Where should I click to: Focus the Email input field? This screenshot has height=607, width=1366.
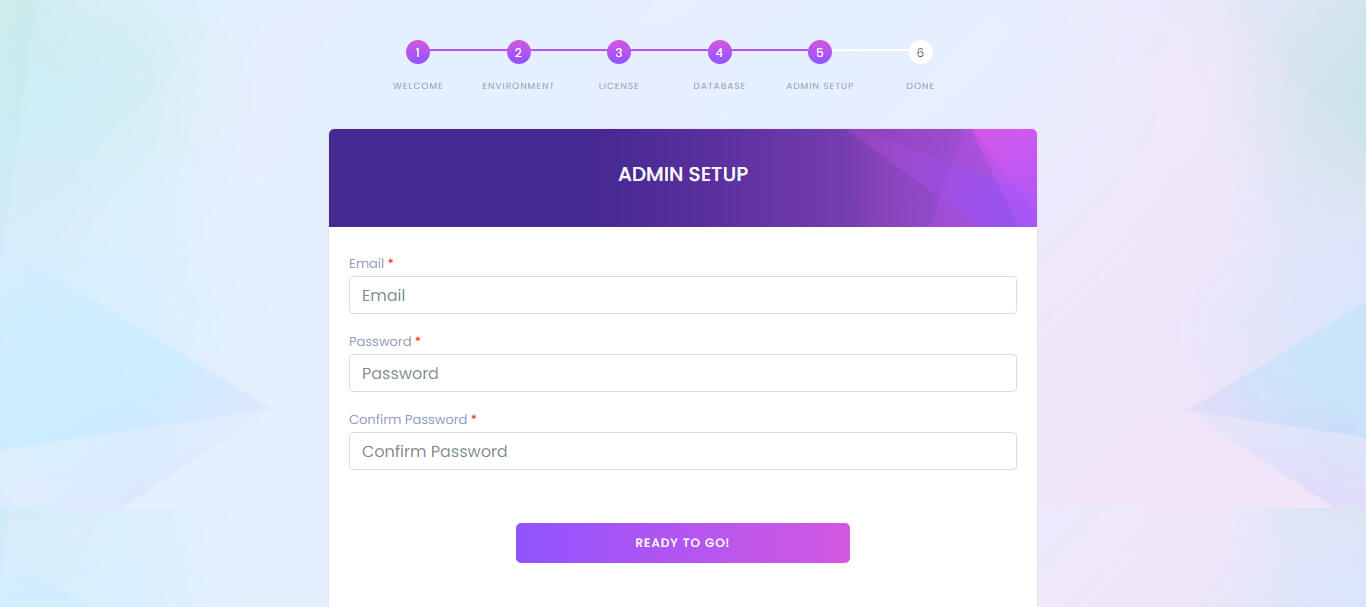683,295
